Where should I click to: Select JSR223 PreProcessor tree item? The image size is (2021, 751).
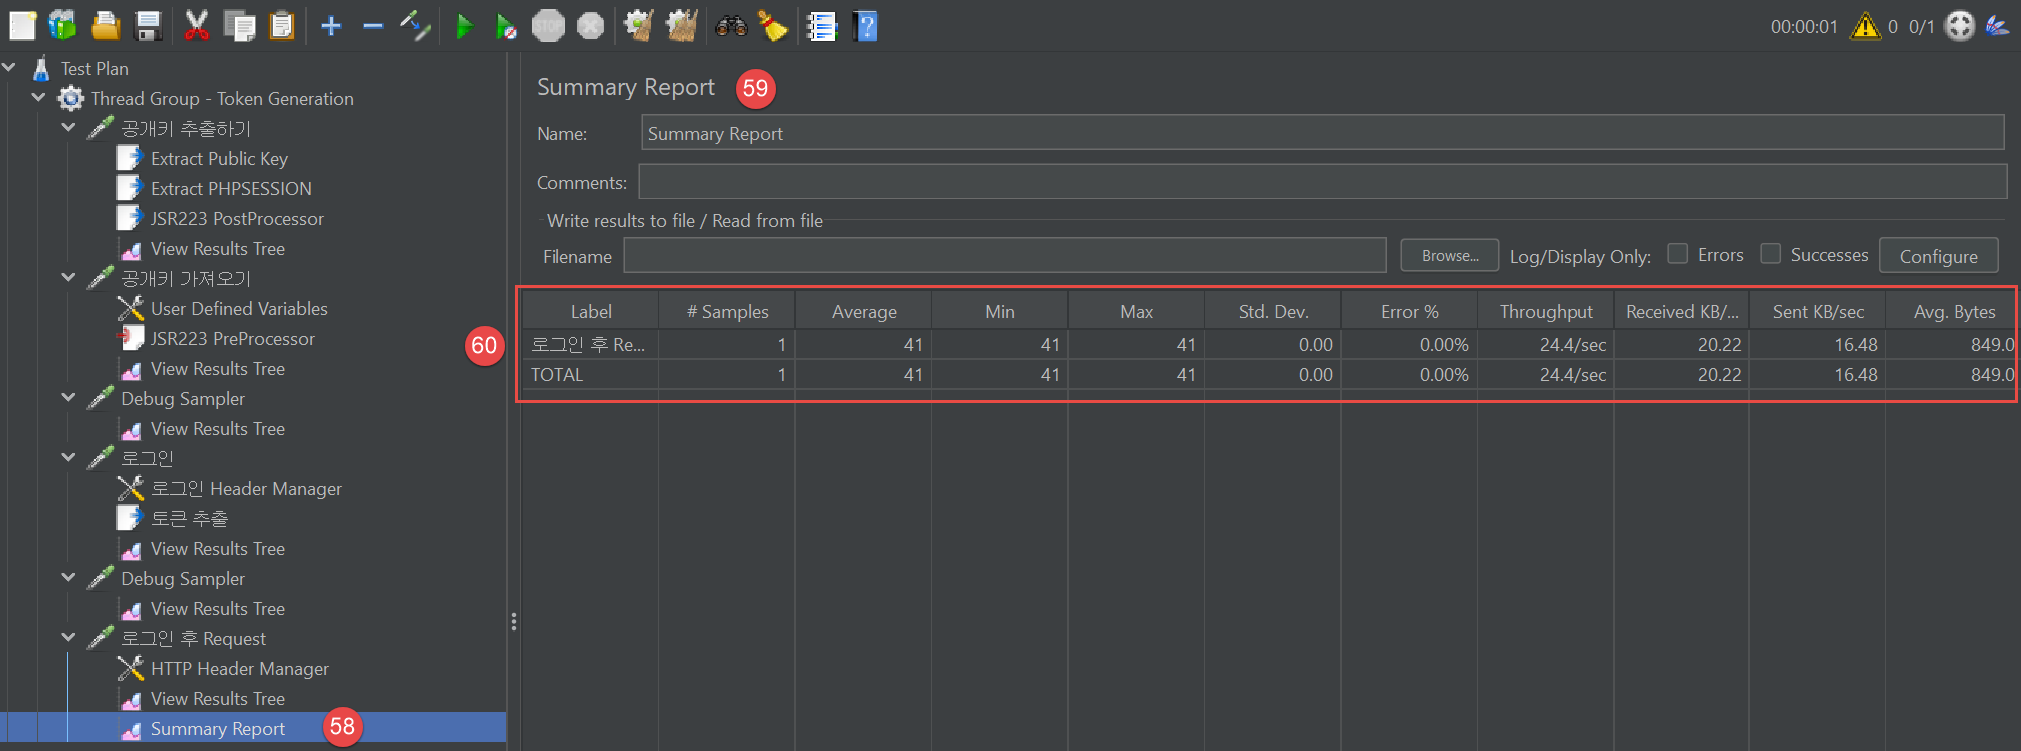click(232, 338)
